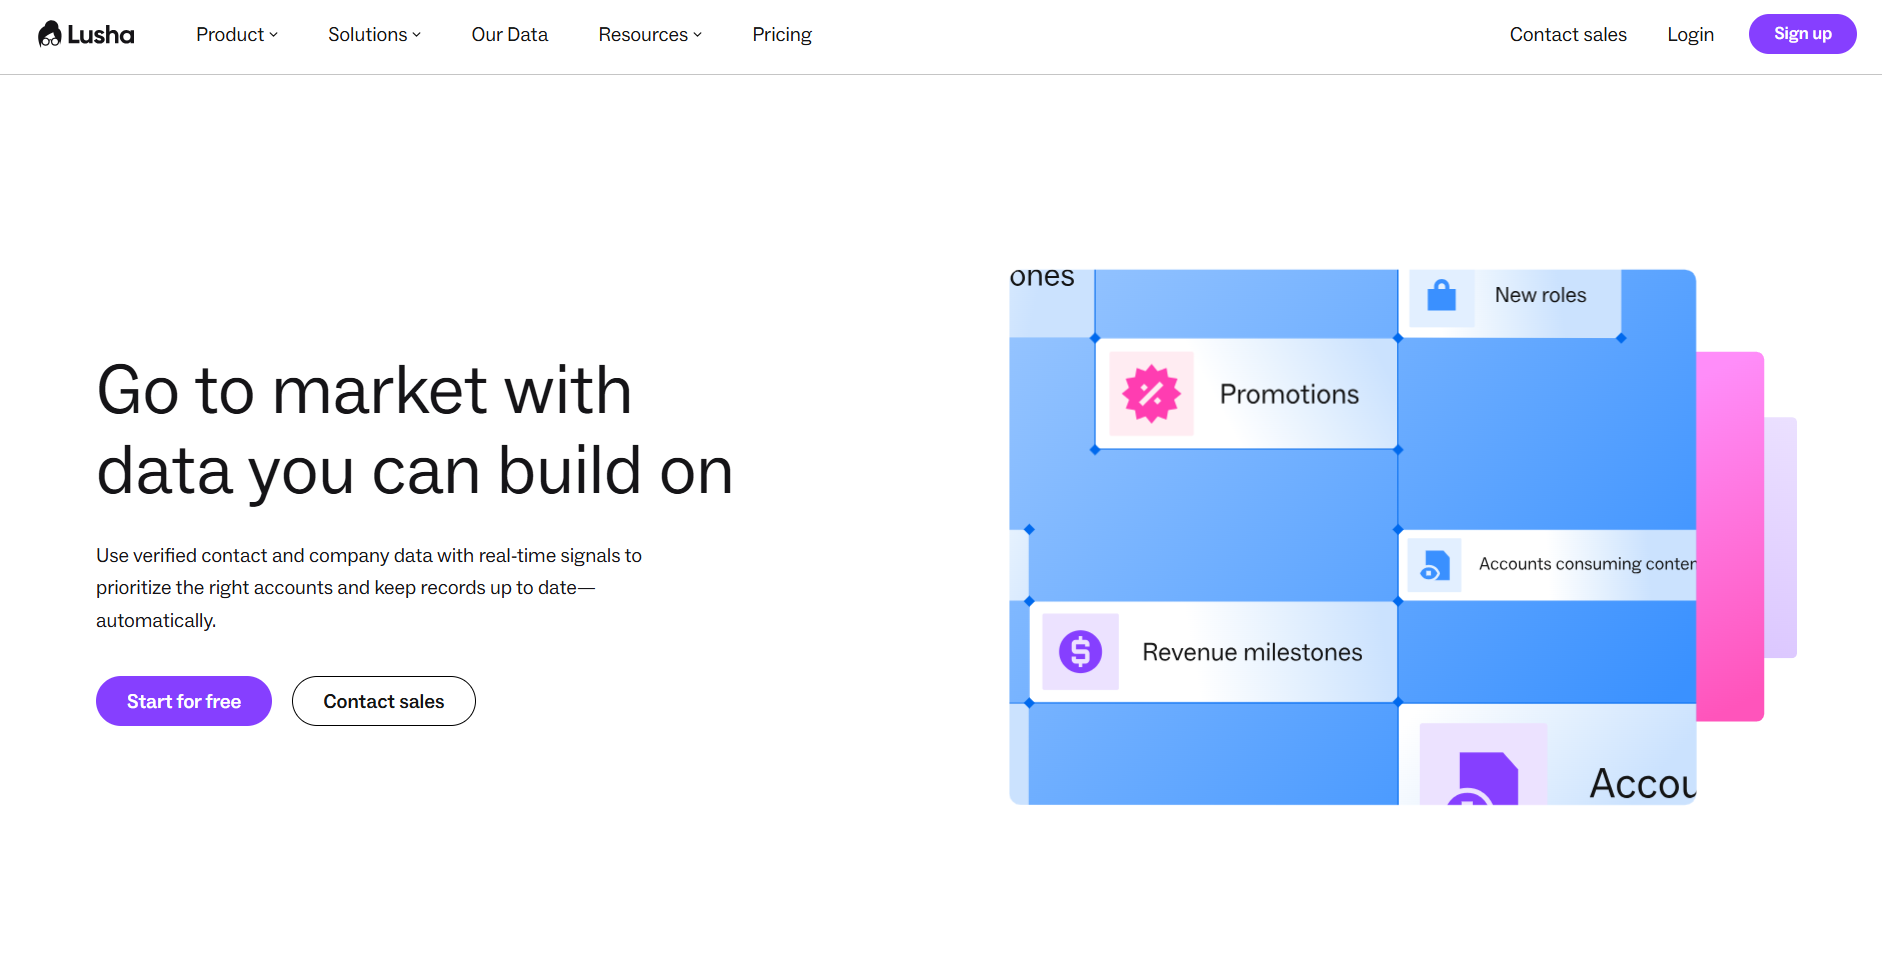Screen dimensions: 1882x980
Task: Click the Start for free button
Action: [184, 701]
